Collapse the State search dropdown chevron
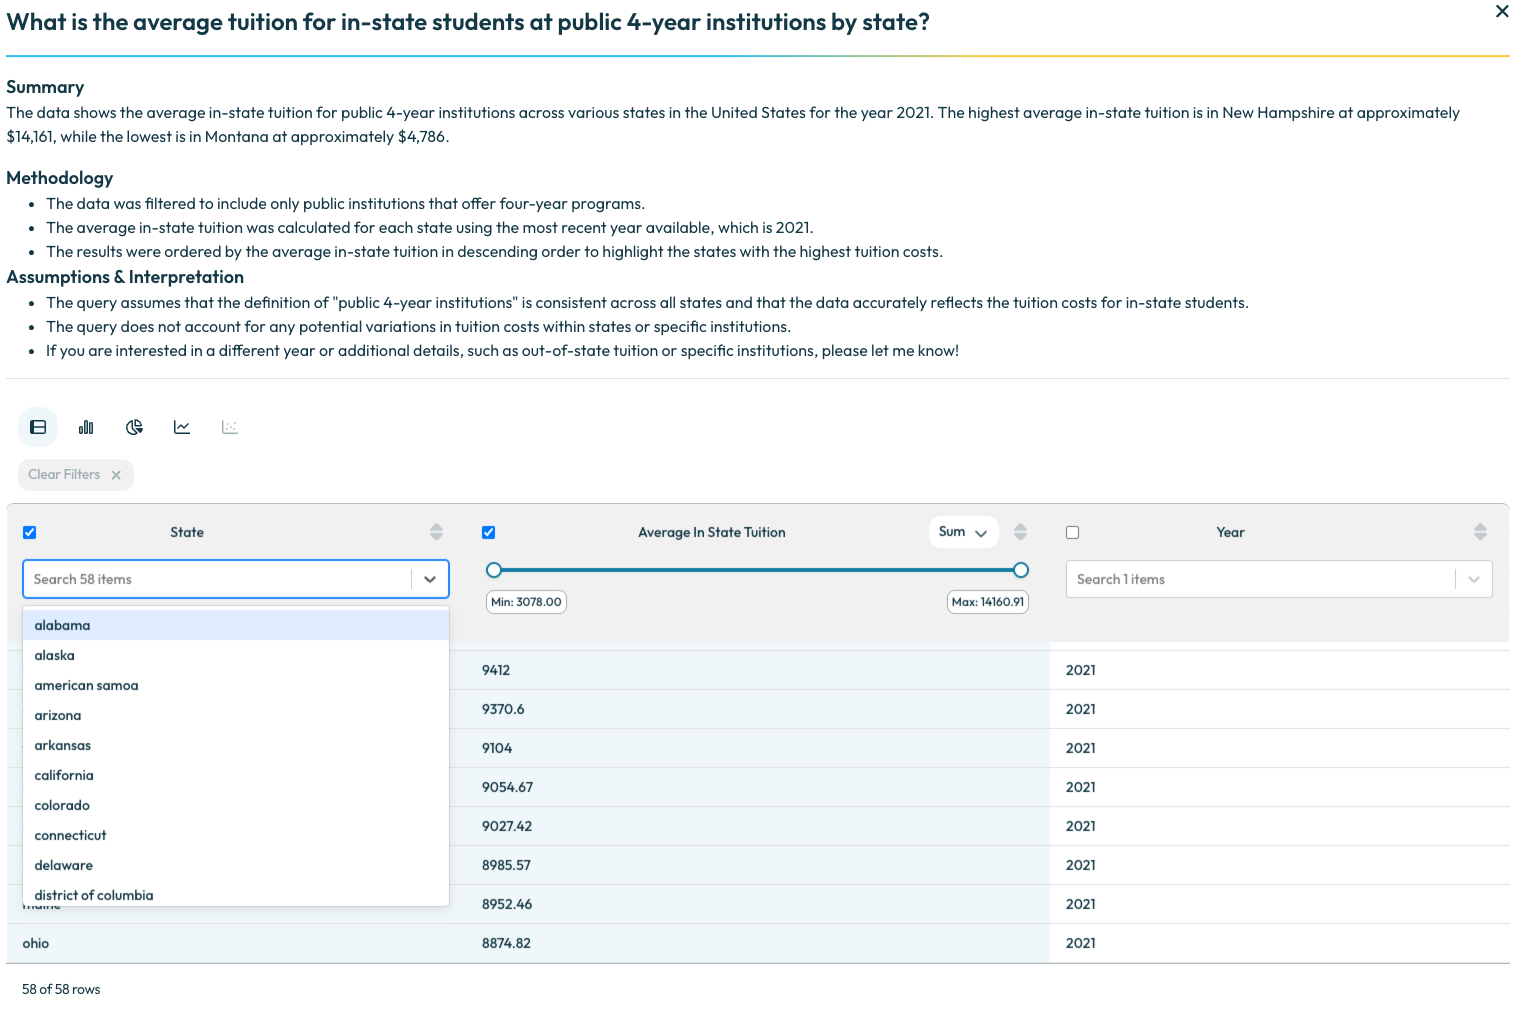 [430, 579]
